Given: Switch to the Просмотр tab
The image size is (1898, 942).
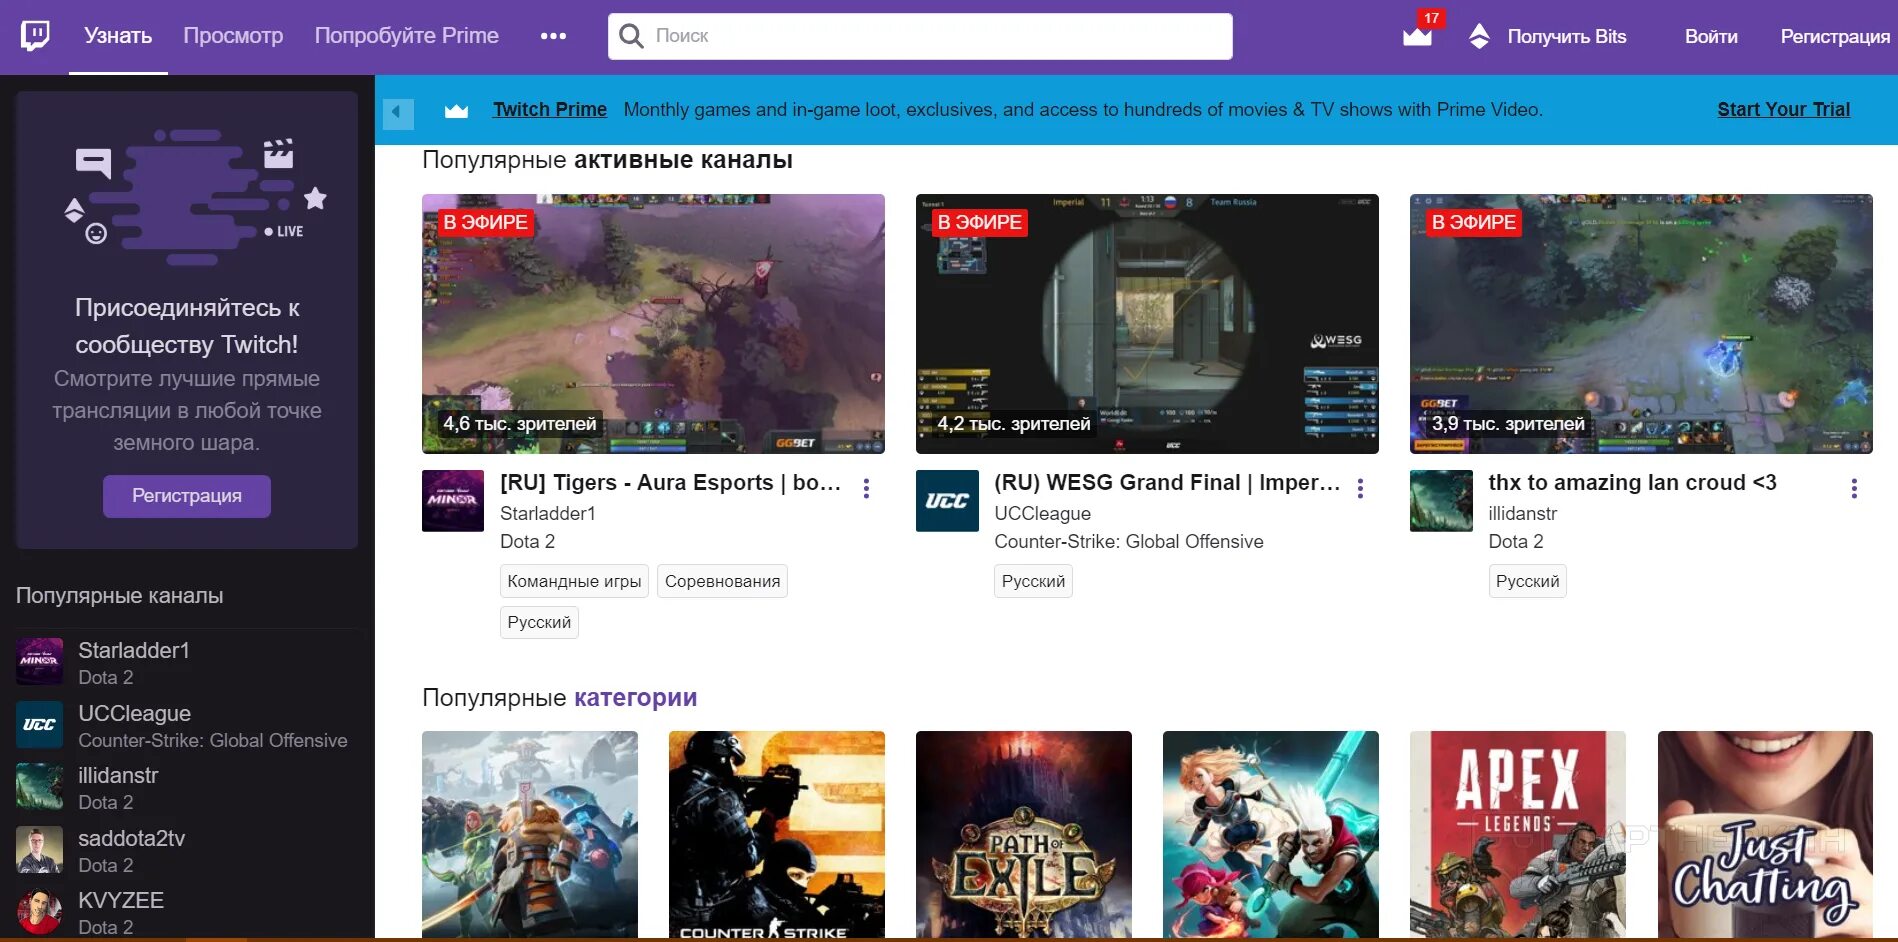Looking at the screenshot, I should [x=233, y=36].
